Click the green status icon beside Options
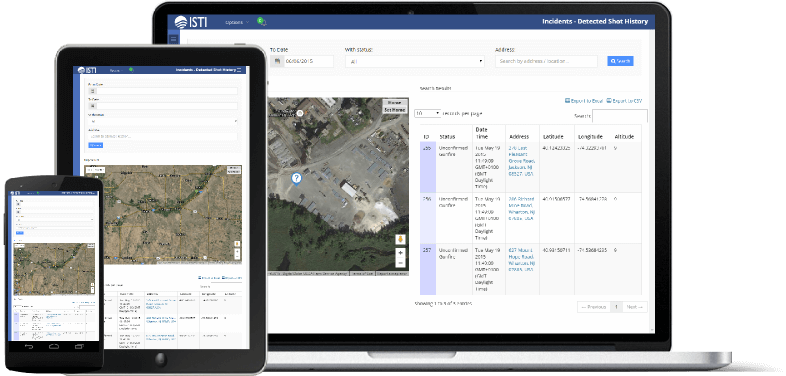 pyautogui.click(x=261, y=21)
